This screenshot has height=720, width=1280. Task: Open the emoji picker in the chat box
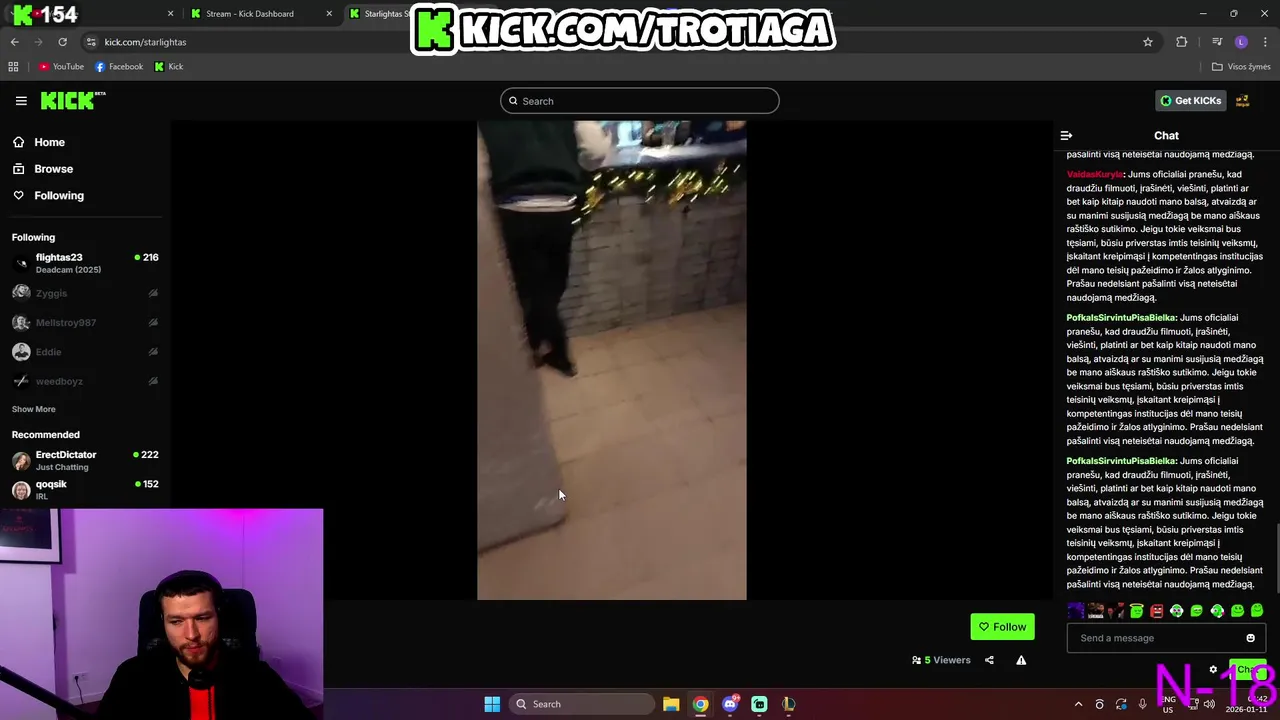[x=1250, y=638]
